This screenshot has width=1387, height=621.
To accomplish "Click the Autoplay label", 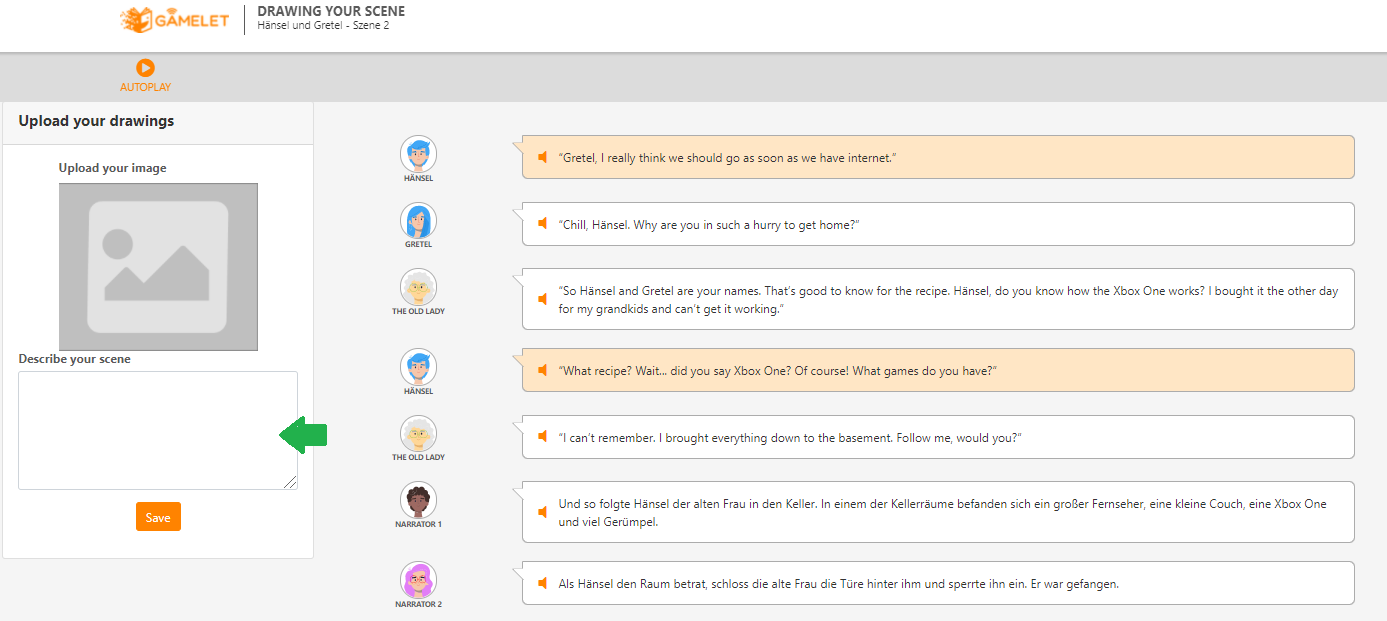I will 145,88.
